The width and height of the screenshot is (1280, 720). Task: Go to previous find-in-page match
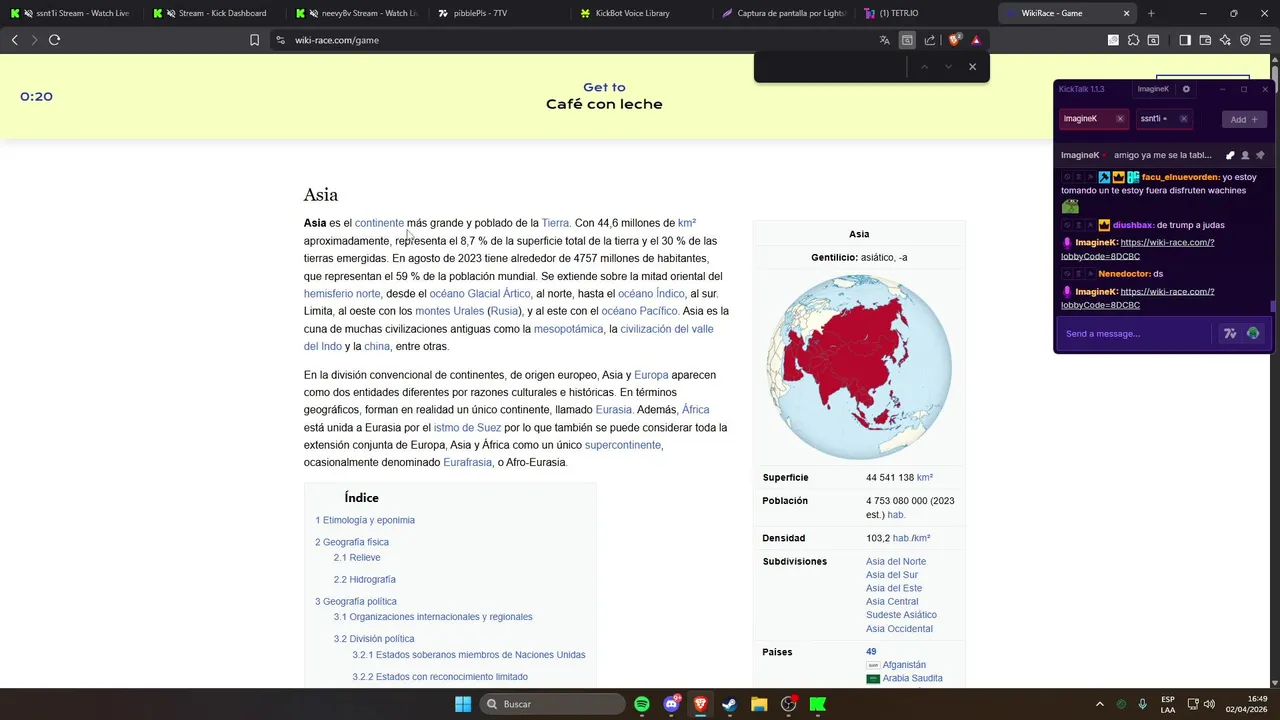pyautogui.click(x=924, y=67)
